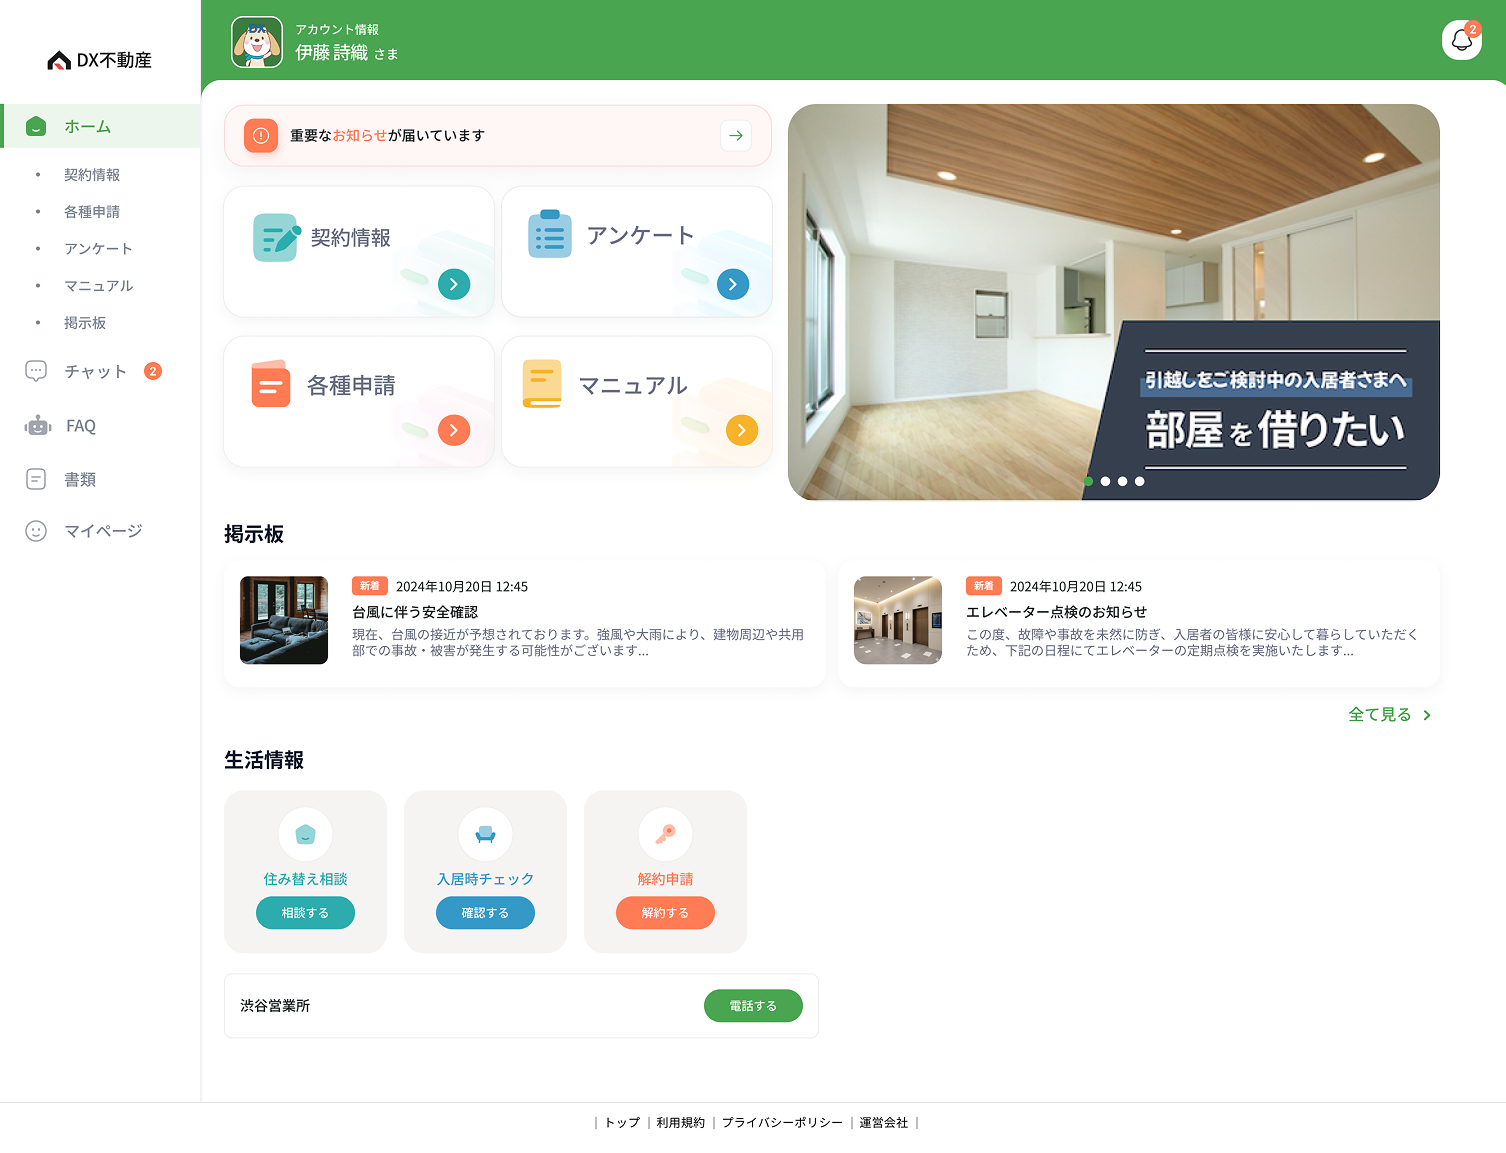Open Chat from the sidebar

pos(95,372)
